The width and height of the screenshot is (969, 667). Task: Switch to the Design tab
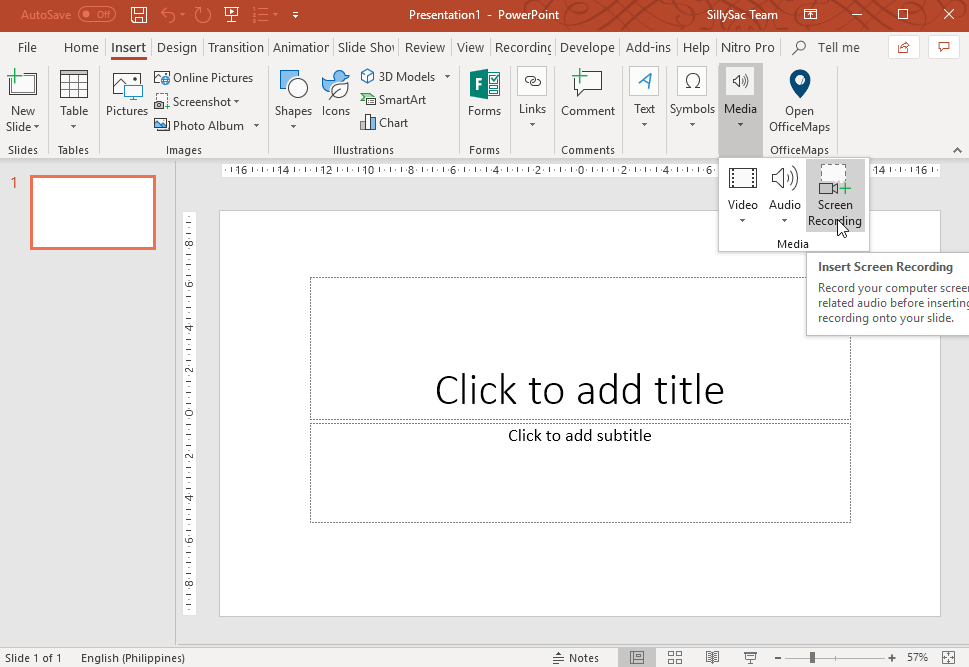177,47
